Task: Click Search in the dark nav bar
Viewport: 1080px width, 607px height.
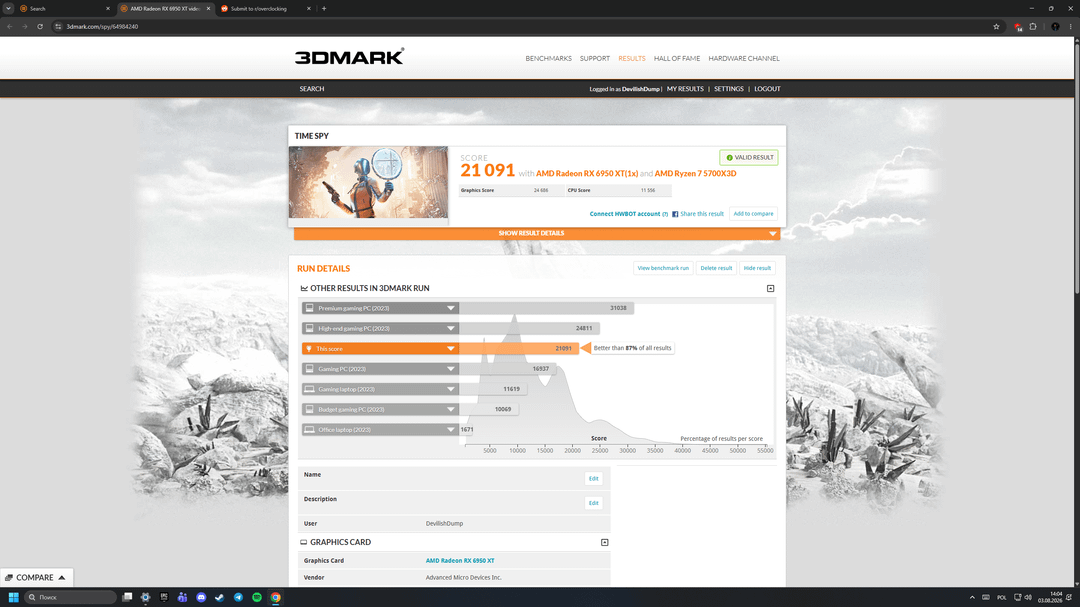Action: [x=311, y=89]
